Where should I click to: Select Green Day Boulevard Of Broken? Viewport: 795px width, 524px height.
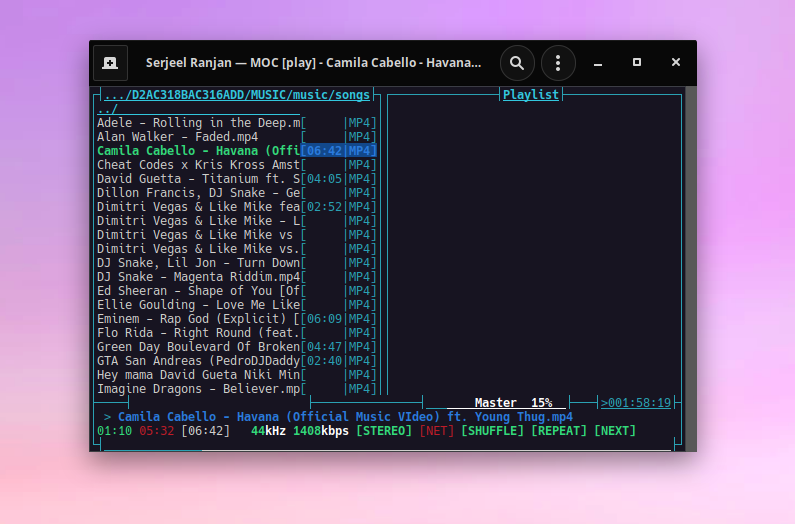click(x=236, y=346)
